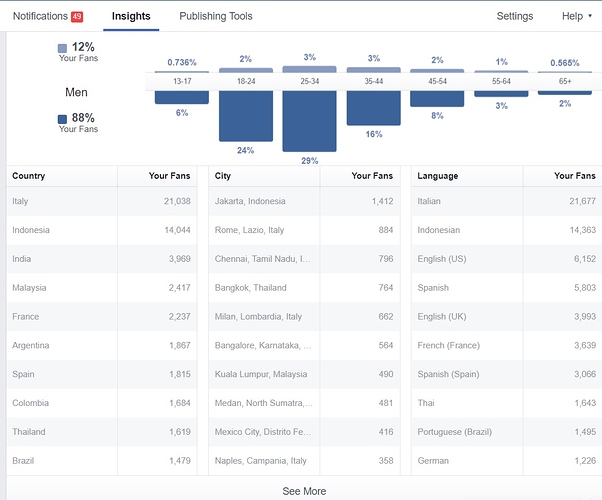Open the Notifications tab

(40, 17)
